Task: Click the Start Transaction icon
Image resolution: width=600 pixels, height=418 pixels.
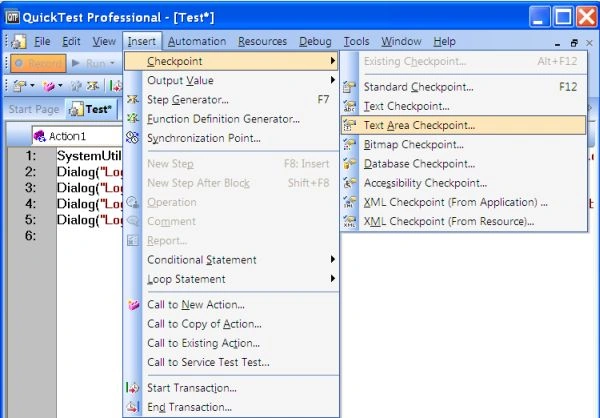Action: [x=133, y=388]
